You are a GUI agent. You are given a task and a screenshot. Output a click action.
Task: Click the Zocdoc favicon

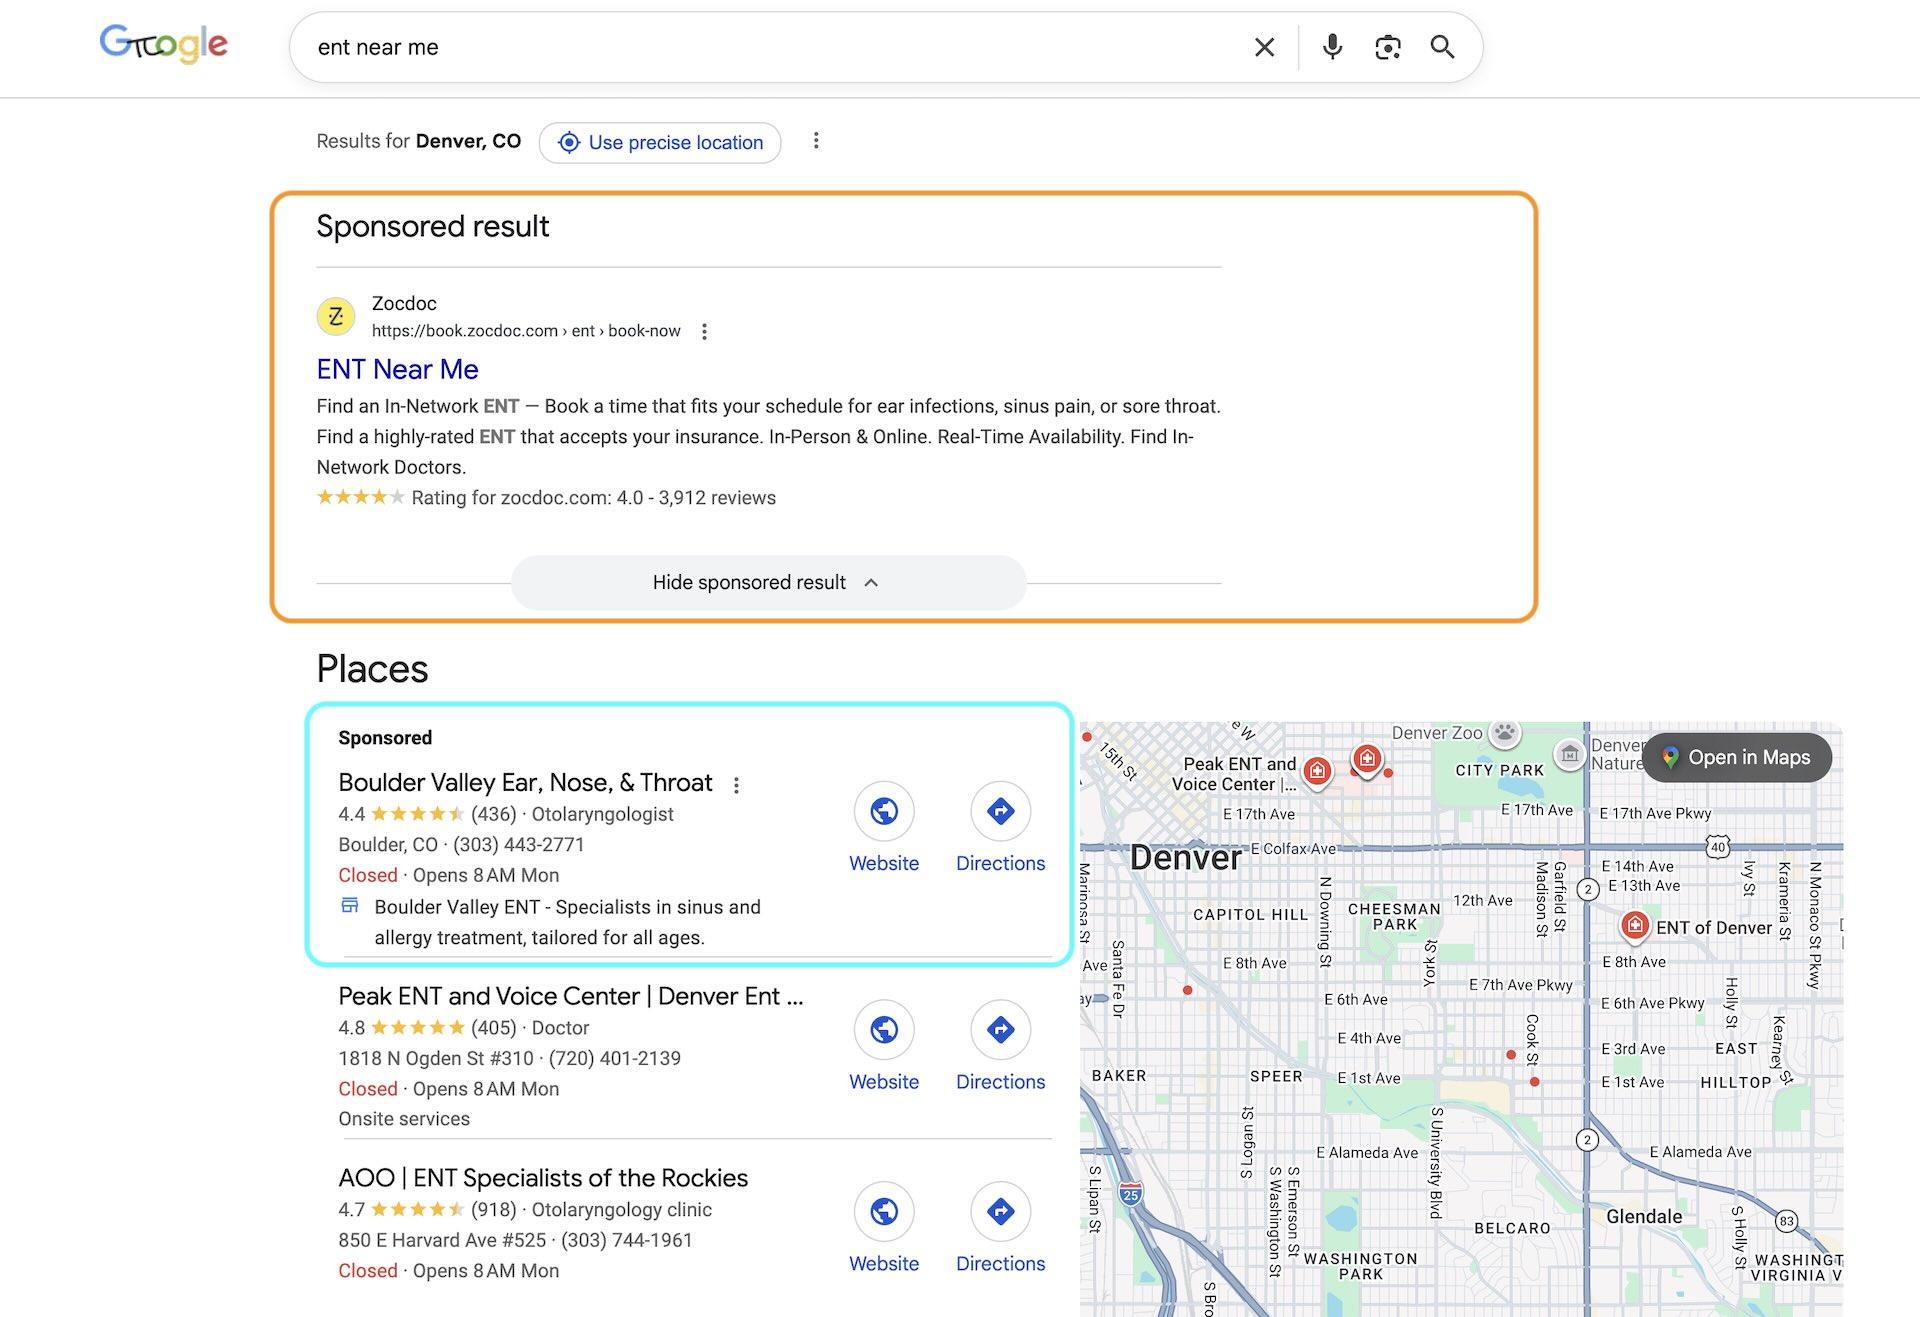[x=335, y=316]
